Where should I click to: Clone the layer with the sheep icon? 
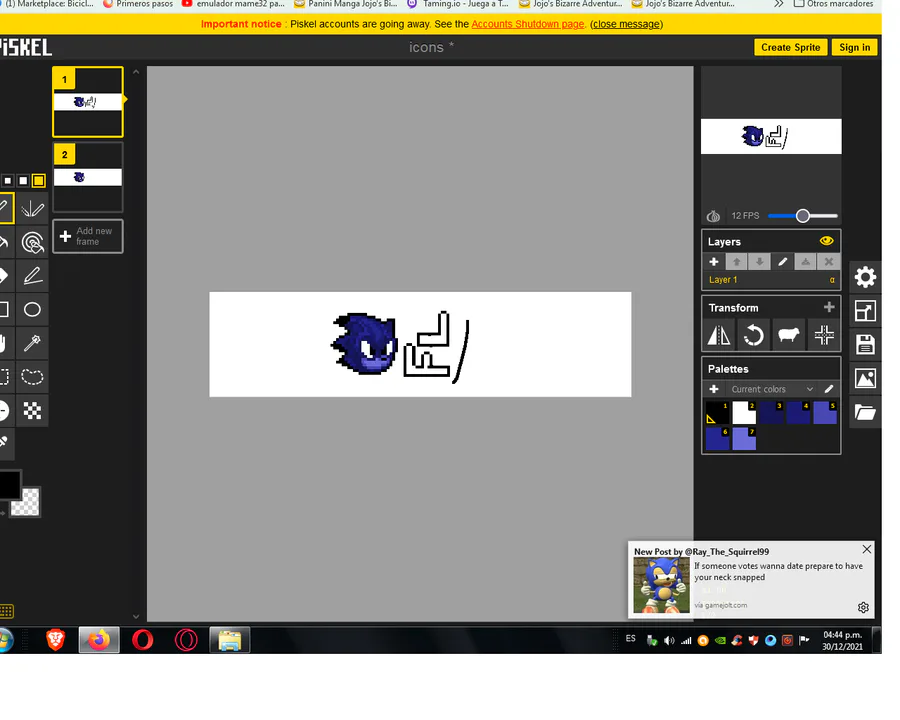click(789, 335)
